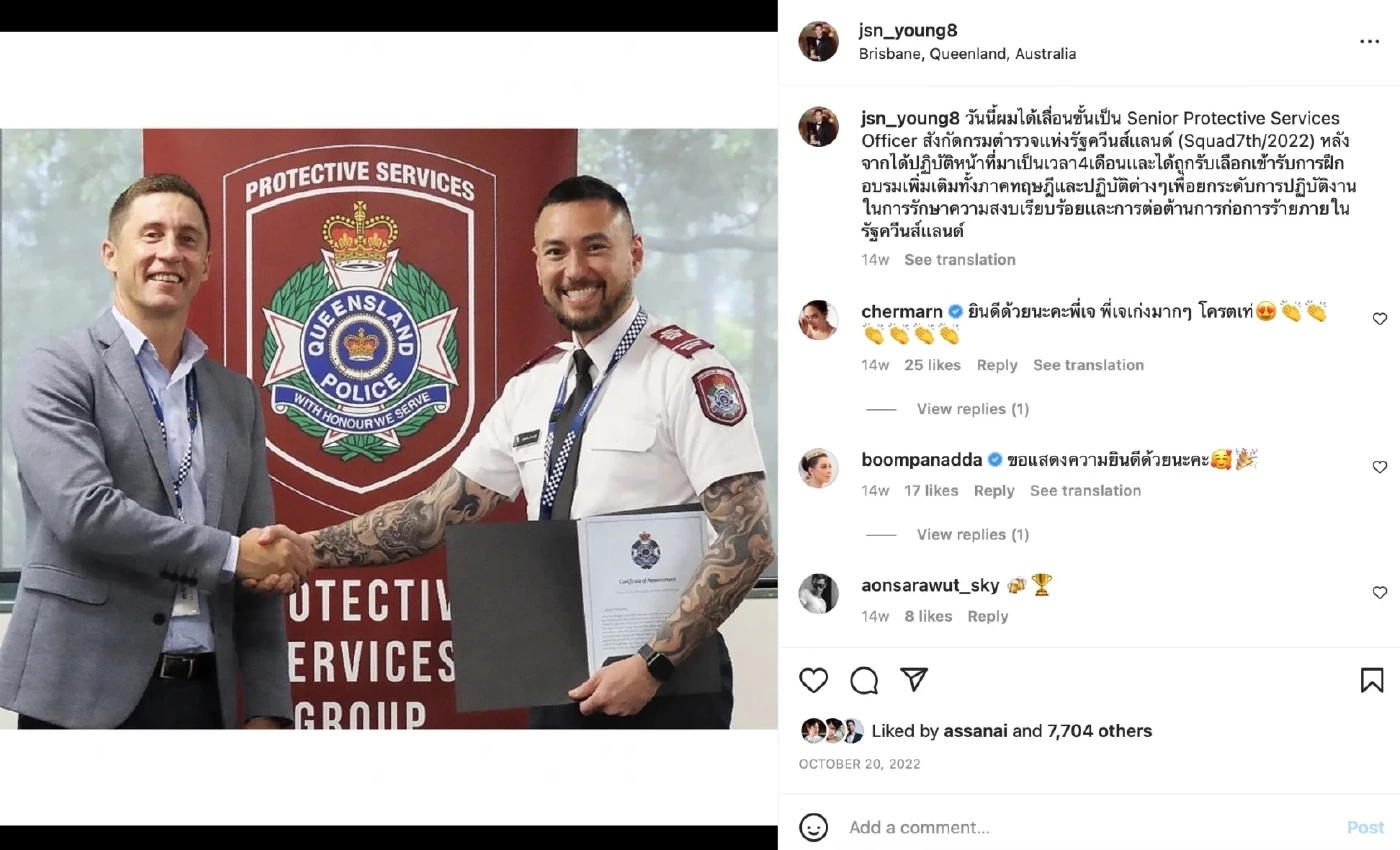Save the post with the bookmark icon

(1372, 681)
